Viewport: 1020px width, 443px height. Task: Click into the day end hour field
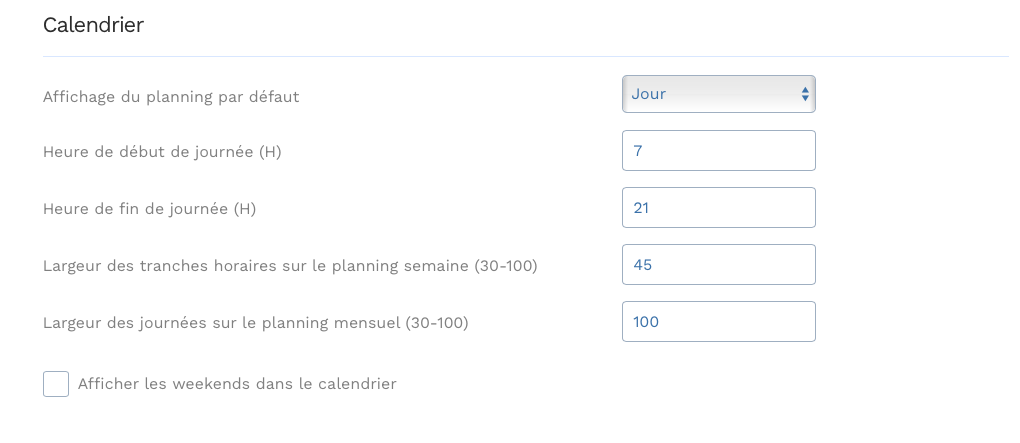coord(718,208)
